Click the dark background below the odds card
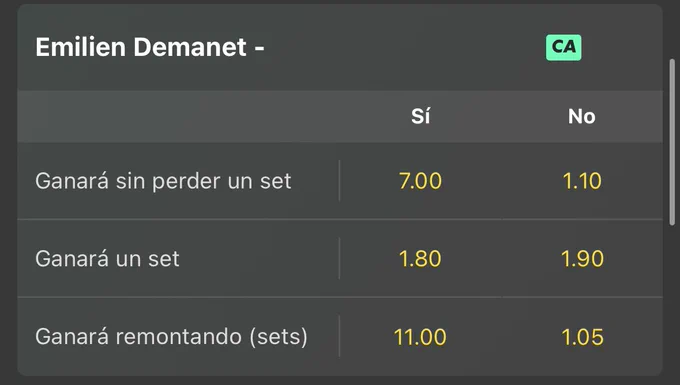The image size is (680, 385). tap(340, 381)
